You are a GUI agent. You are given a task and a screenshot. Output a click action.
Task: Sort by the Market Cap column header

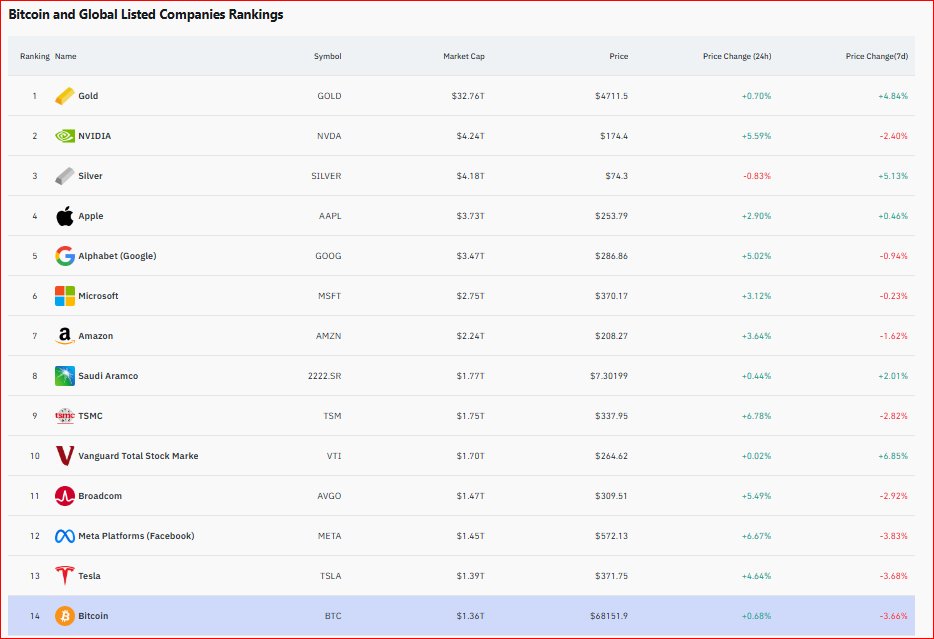[x=464, y=56]
